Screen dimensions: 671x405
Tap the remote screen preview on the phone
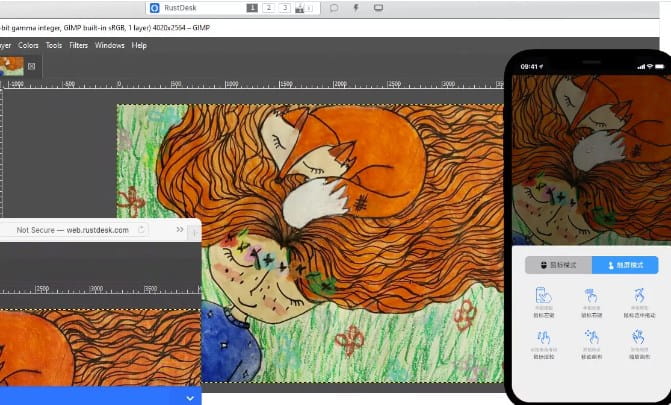pos(591,160)
